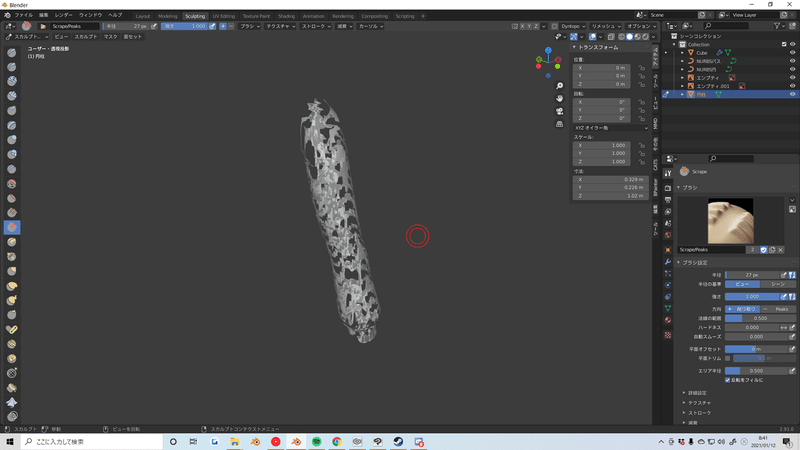Click the pan hand viewport gizmo
Viewport: 800px width, 450px height.
click(560, 98)
